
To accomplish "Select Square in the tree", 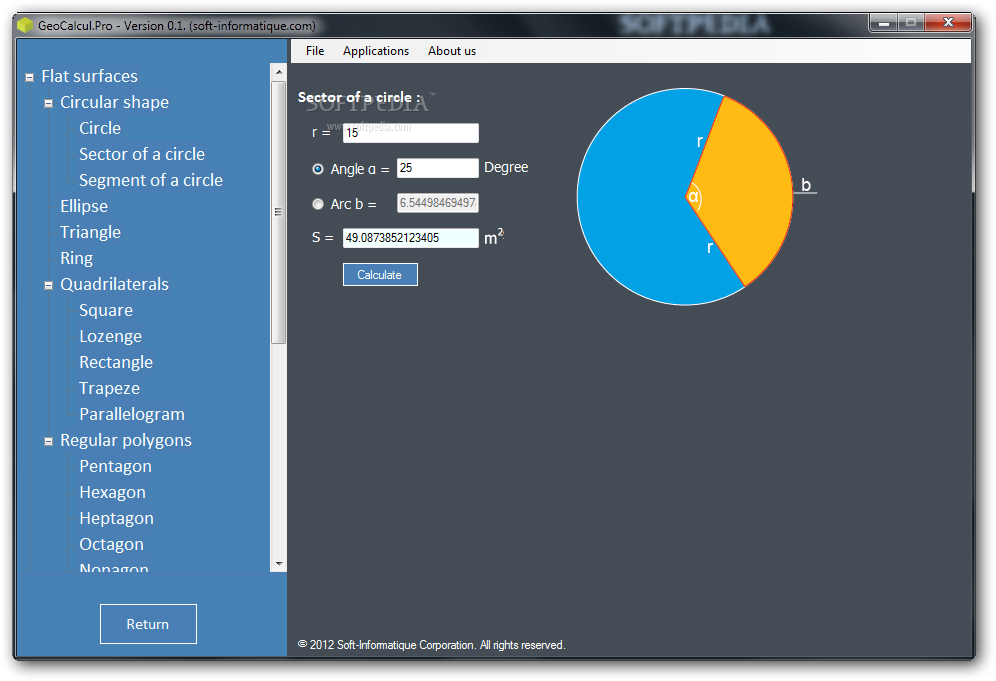I will pos(106,311).
